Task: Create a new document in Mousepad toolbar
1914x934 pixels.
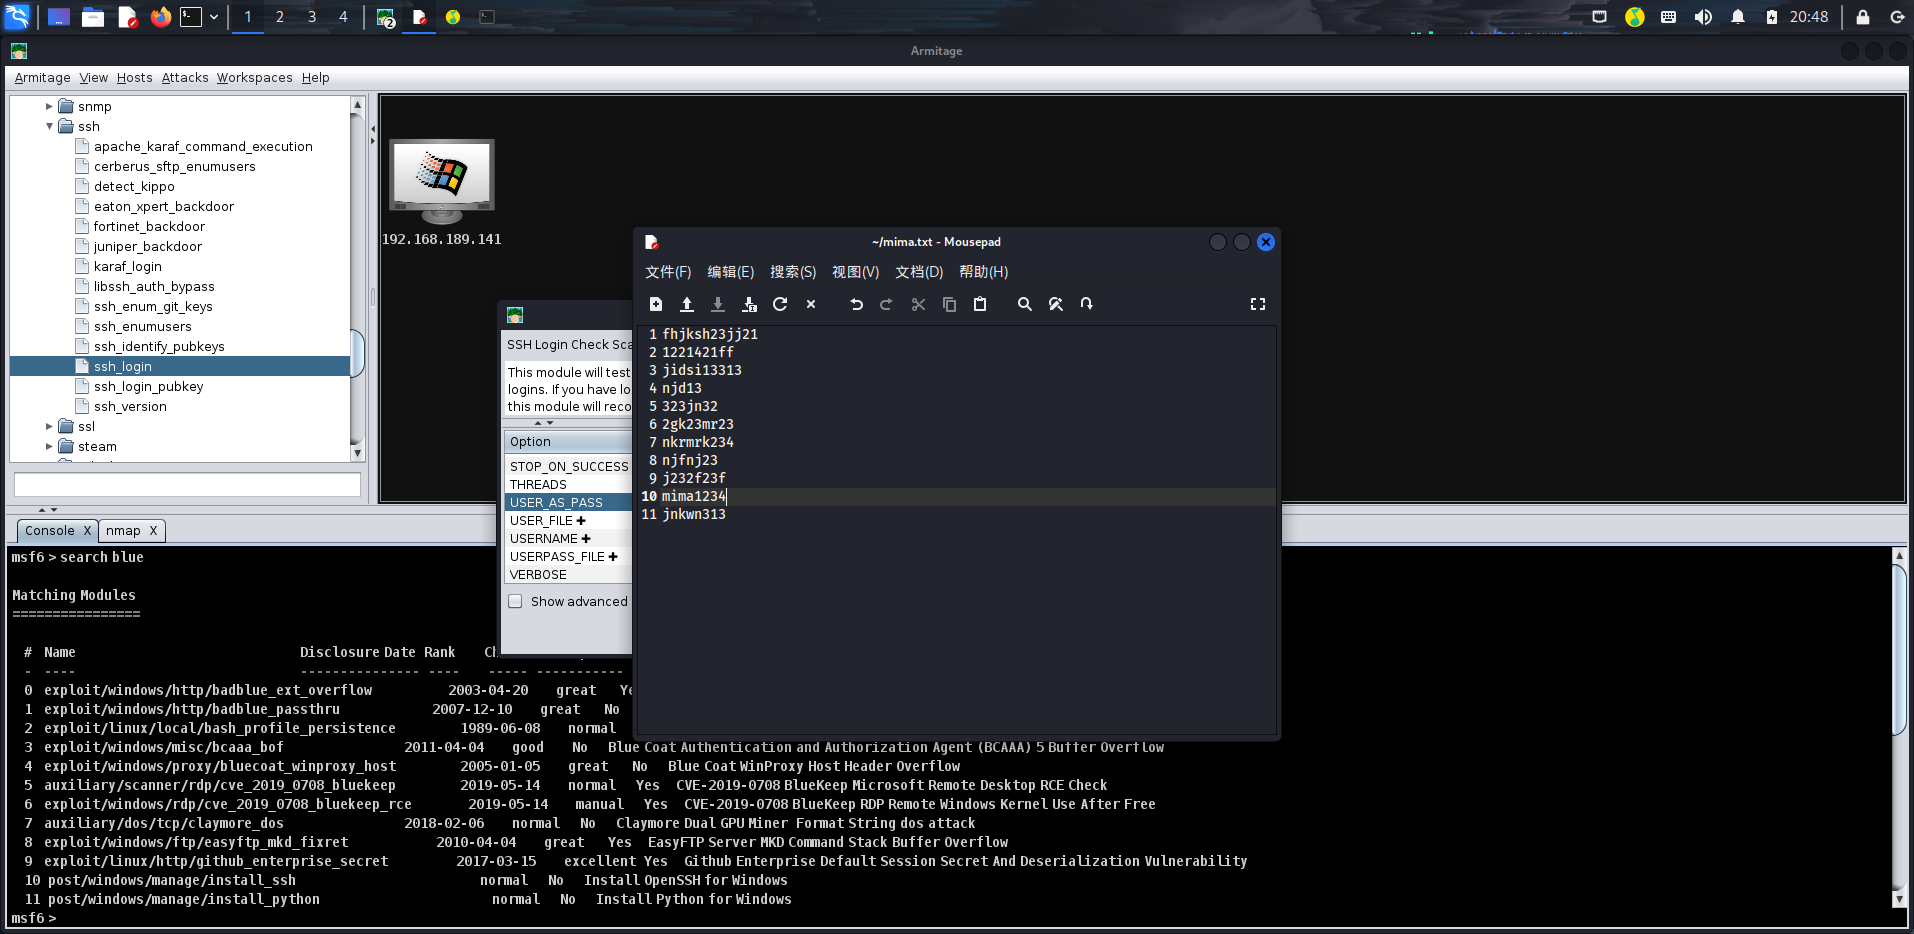Action: [656, 304]
